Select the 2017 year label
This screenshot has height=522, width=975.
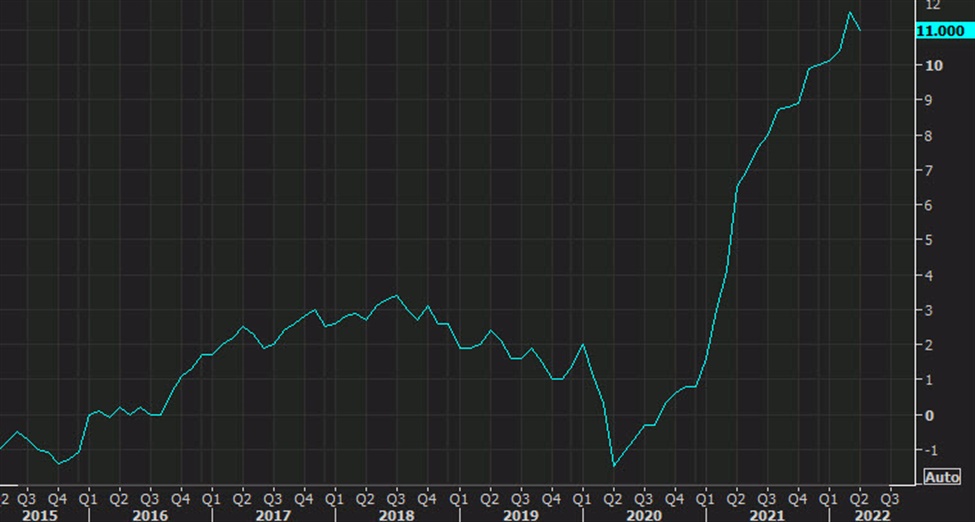(x=273, y=516)
